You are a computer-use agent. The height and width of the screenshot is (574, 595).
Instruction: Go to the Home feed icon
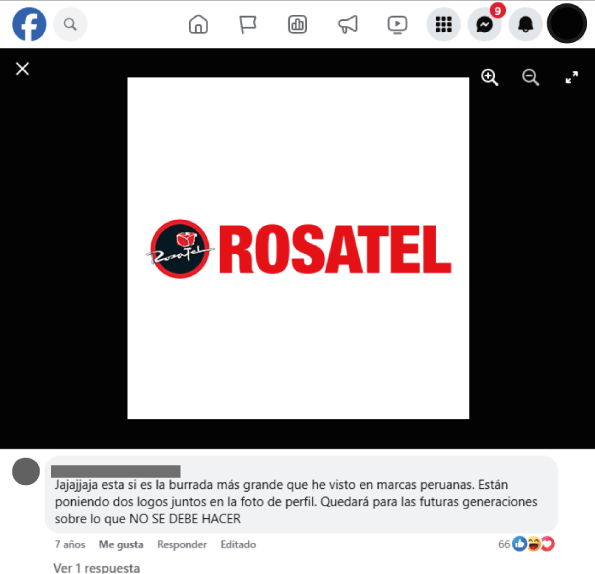[198, 25]
